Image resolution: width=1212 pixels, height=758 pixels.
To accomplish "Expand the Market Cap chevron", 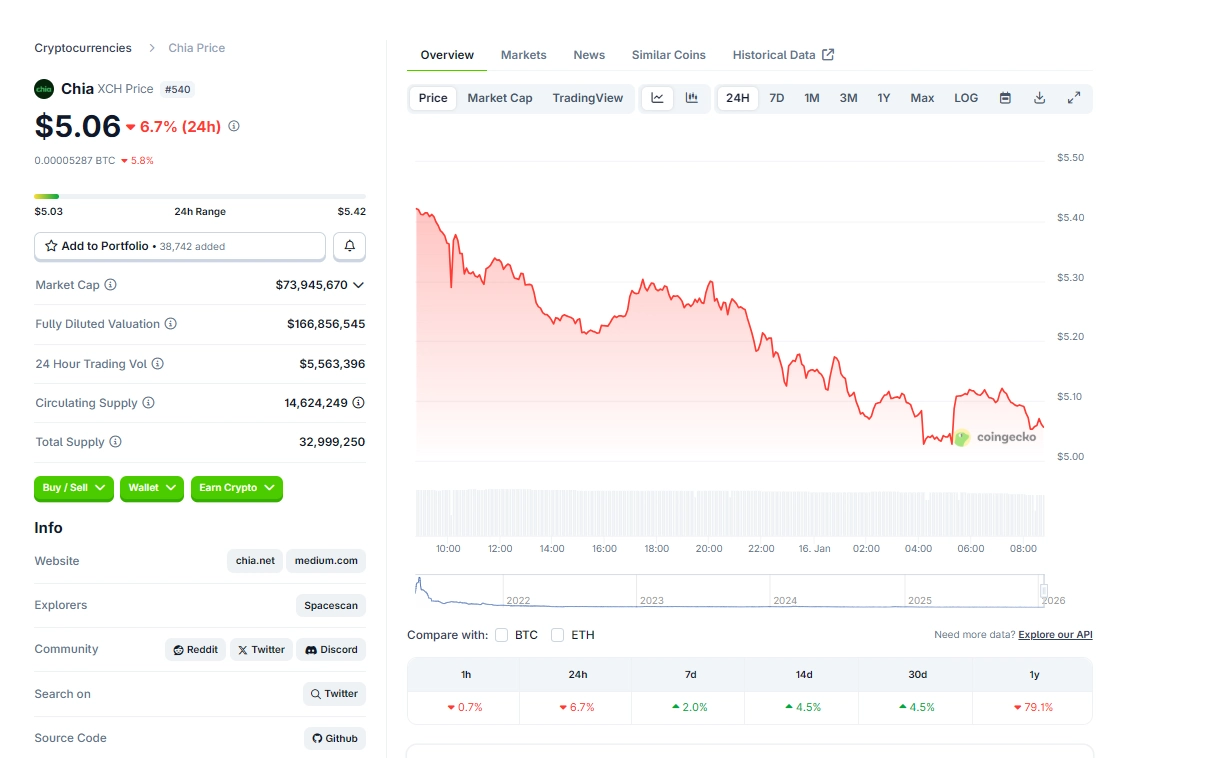I will click(x=359, y=285).
